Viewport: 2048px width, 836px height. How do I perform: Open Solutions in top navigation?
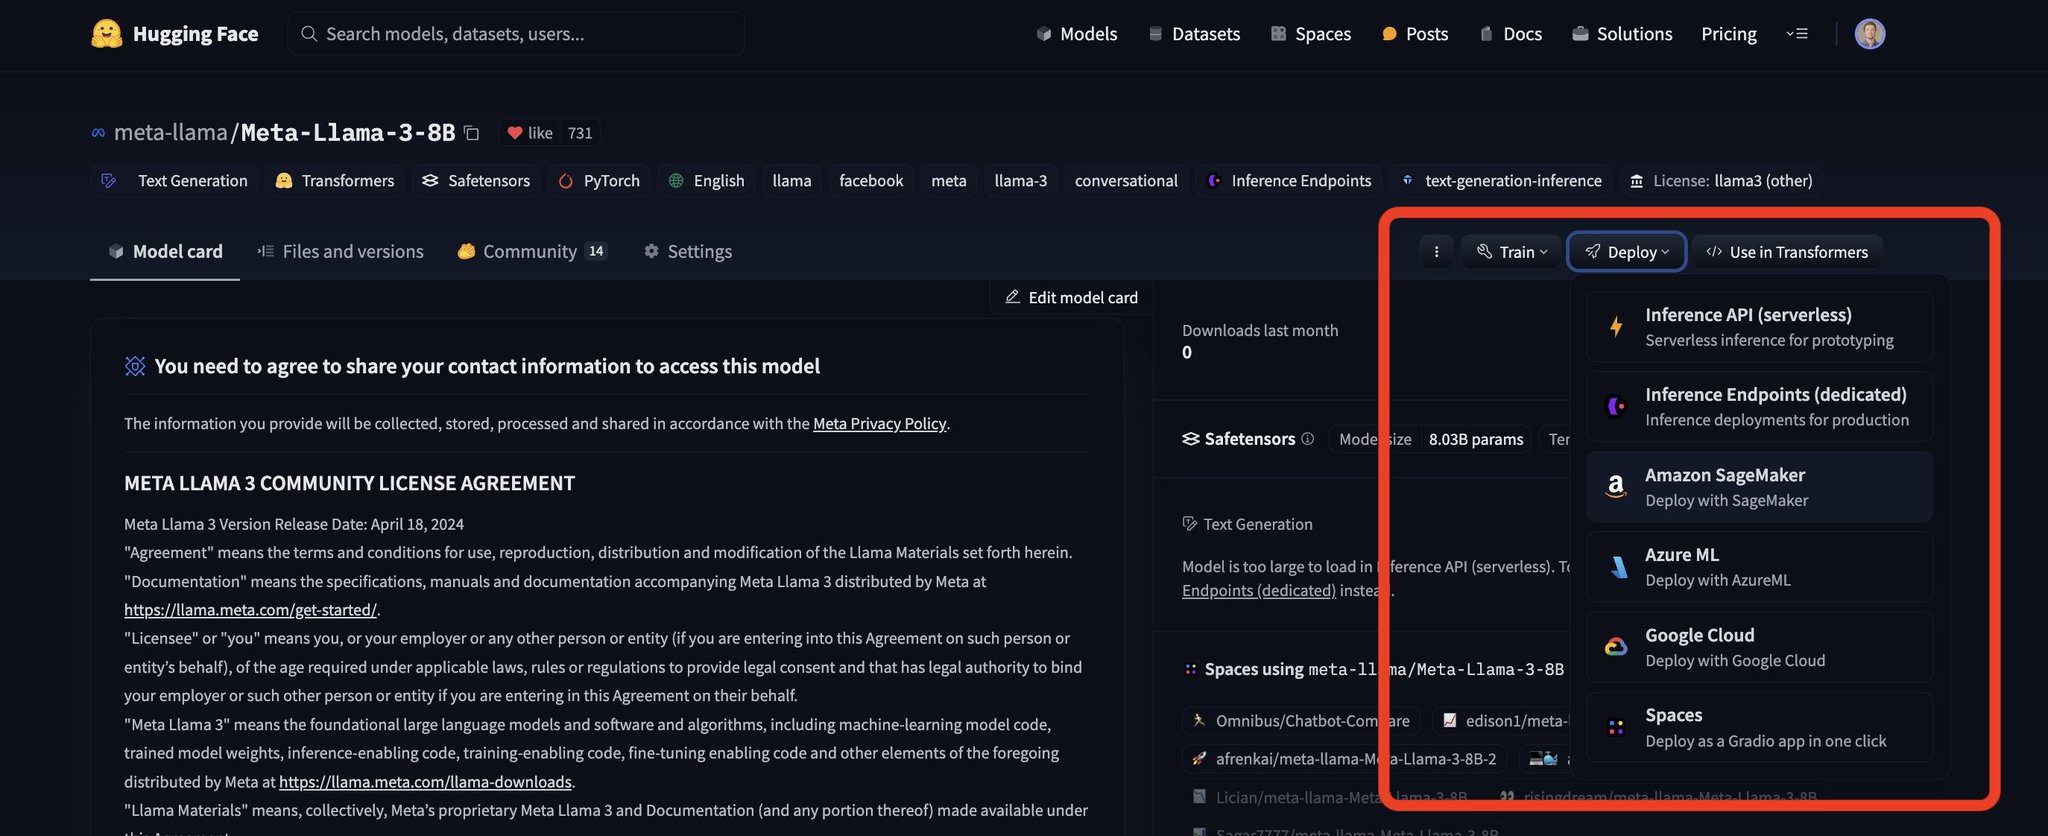[1622, 34]
